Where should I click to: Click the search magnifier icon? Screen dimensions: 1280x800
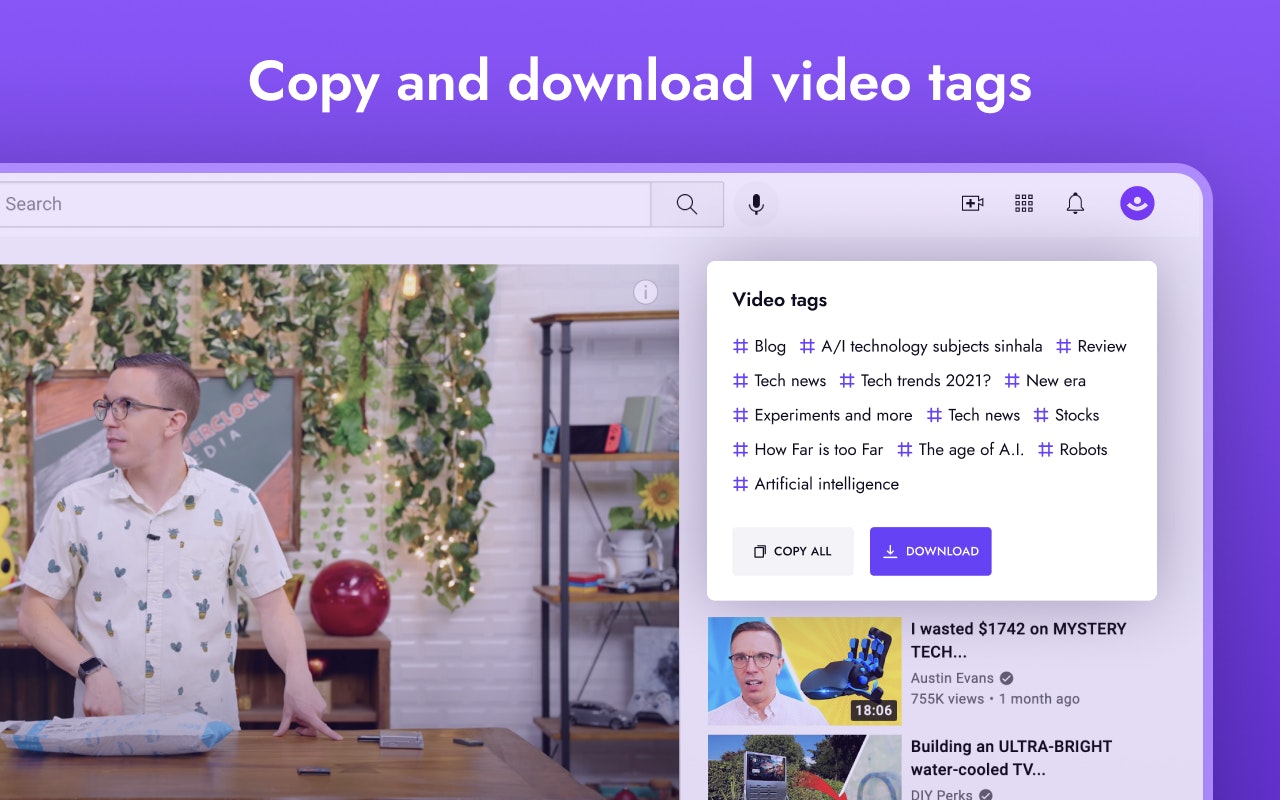[x=687, y=204]
